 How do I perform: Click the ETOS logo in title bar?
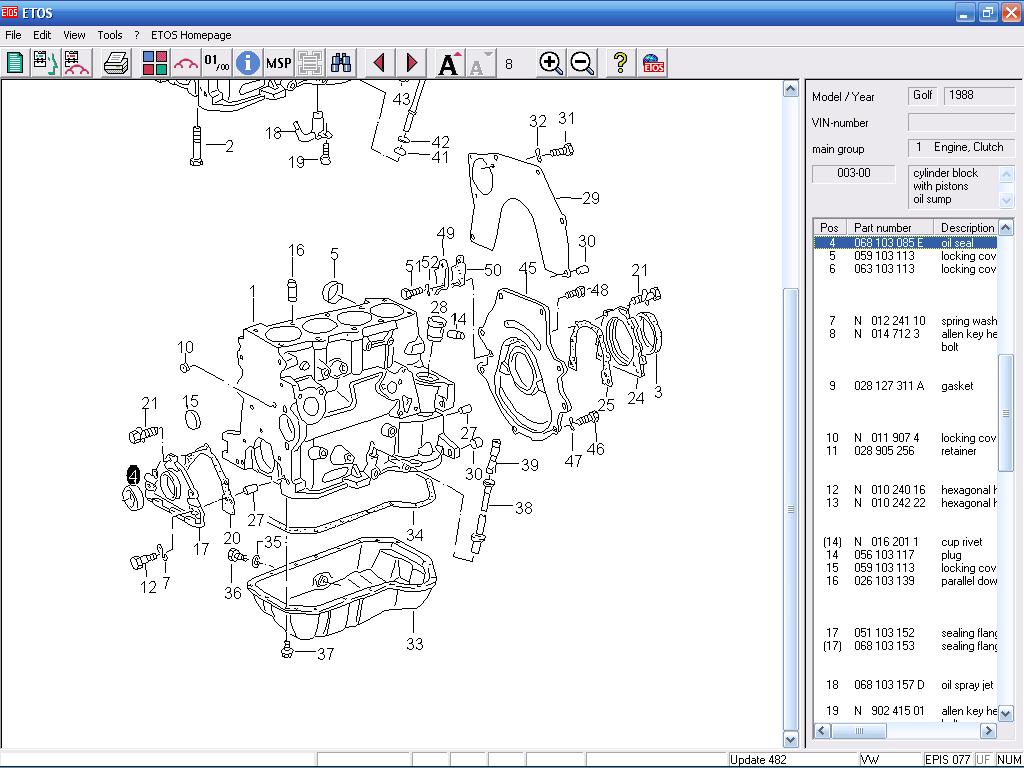click(10, 12)
